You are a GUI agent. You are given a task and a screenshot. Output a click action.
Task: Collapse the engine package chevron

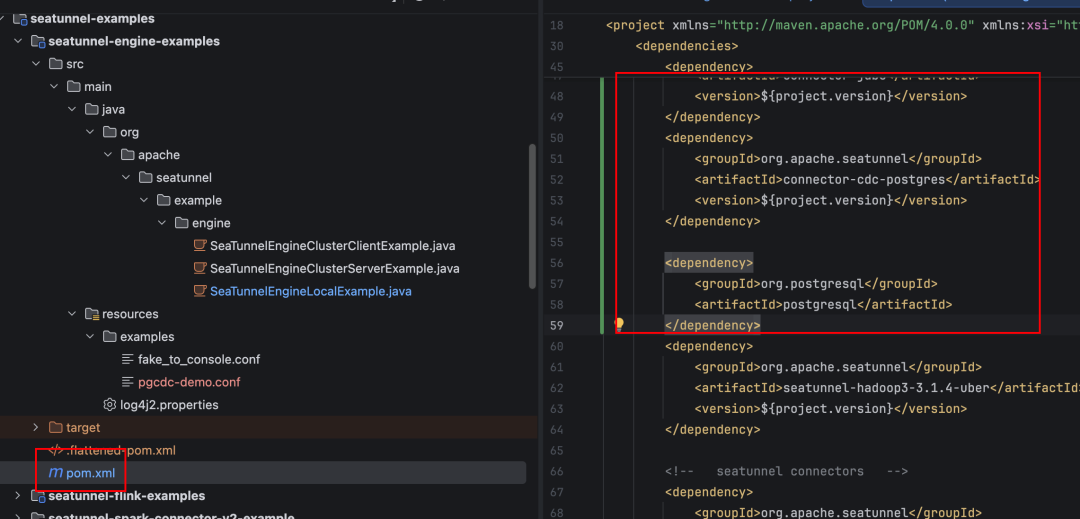pyautogui.click(x=161, y=223)
